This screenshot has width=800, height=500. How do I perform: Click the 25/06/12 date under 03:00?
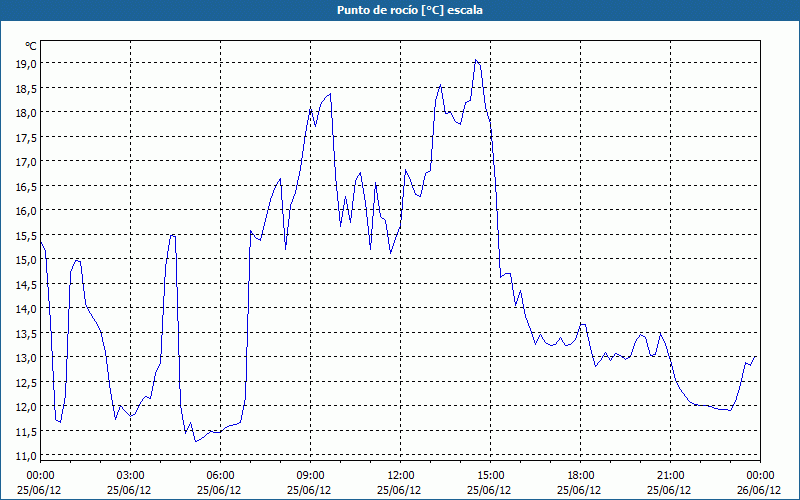coord(129,490)
